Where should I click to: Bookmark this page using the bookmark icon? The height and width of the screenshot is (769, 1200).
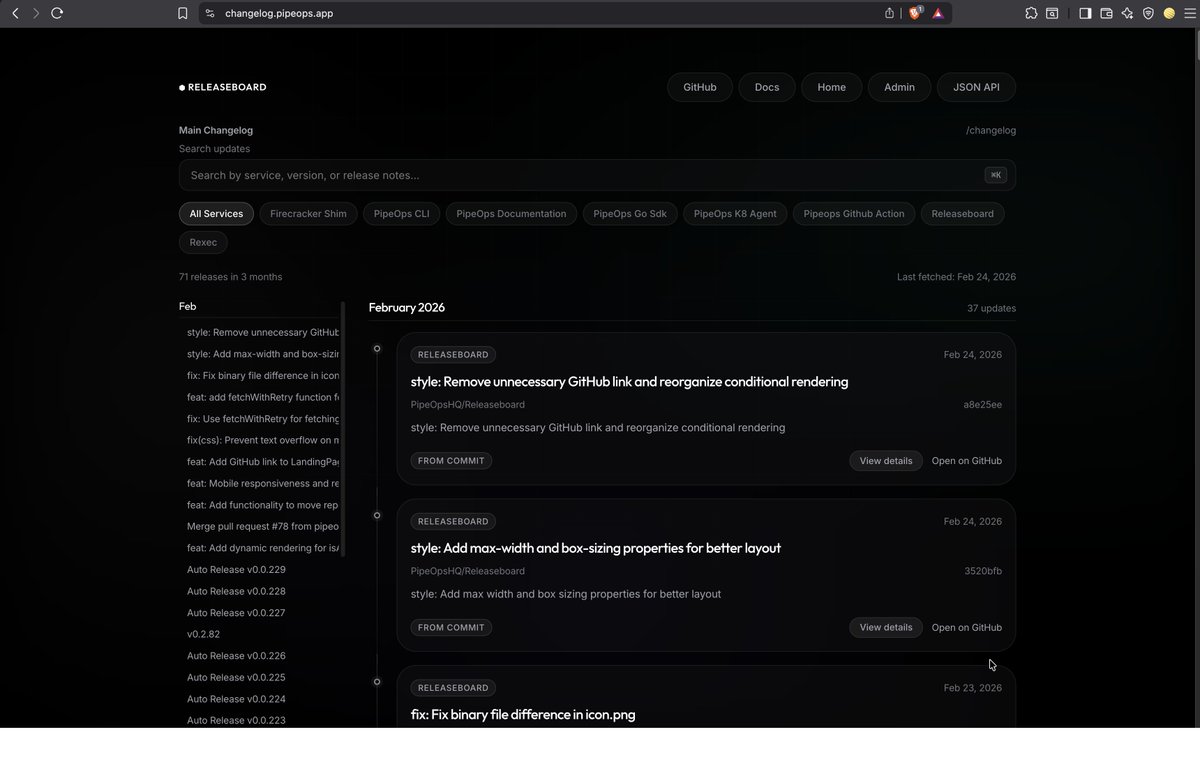coord(182,13)
